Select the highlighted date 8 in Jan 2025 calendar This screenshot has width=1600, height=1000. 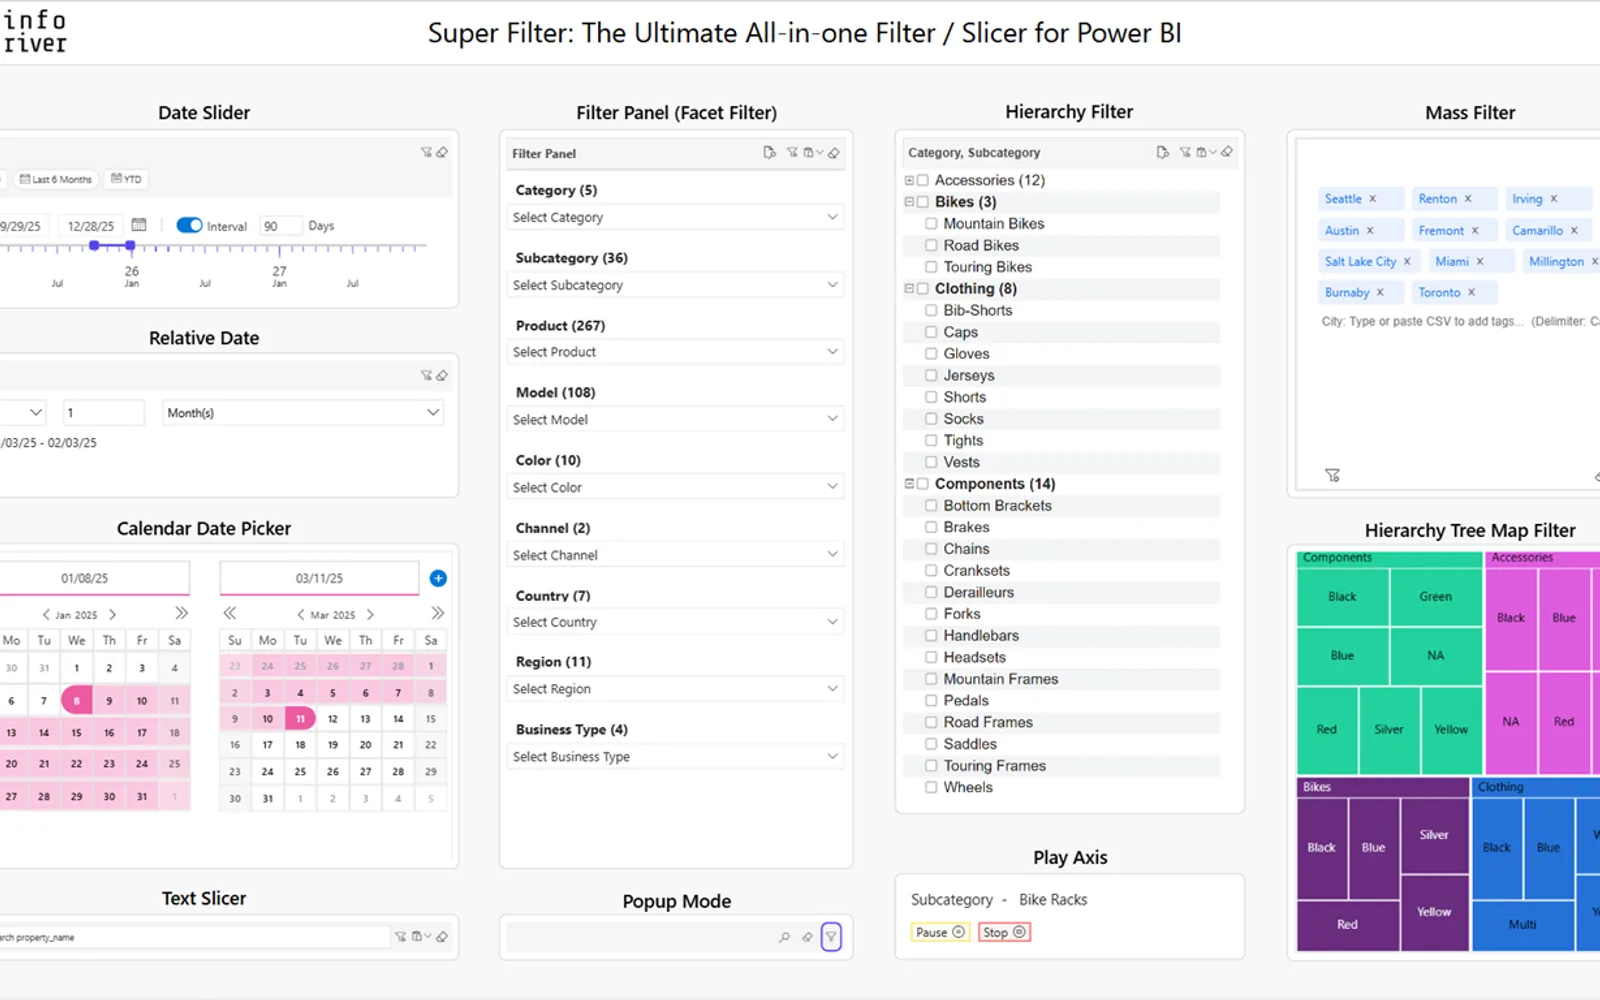point(76,700)
